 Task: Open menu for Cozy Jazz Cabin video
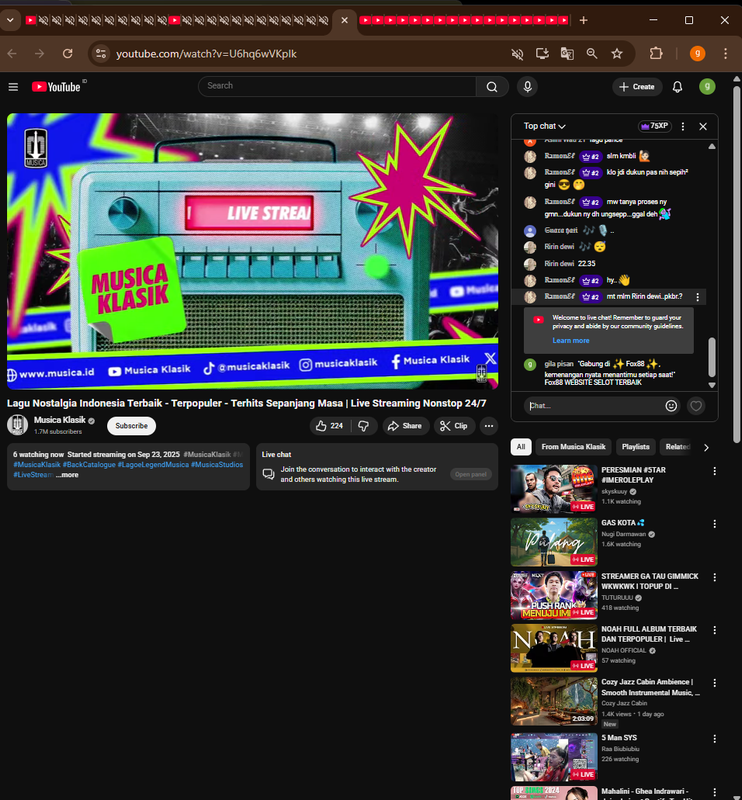click(x=714, y=683)
